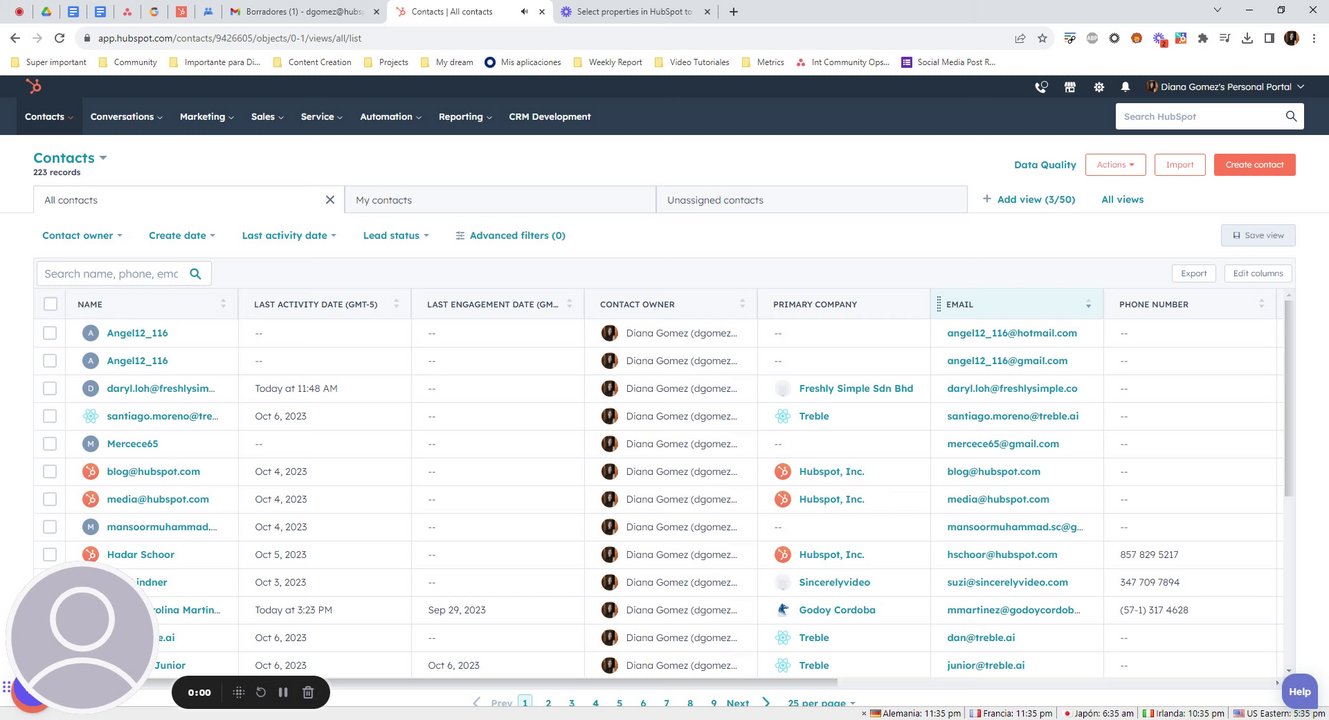The image size is (1329, 720).
Task: Restart the screen recording
Action: pos(261,692)
